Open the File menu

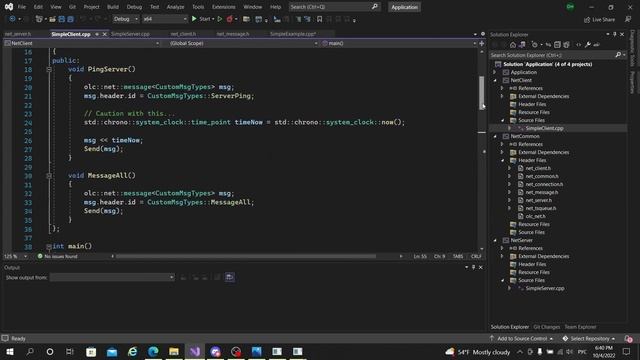pos(22,7)
